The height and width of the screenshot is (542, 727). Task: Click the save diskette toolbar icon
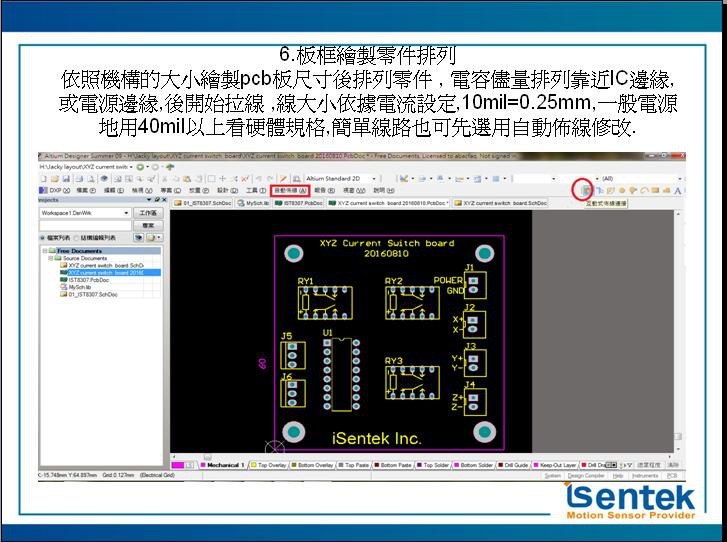click(x=66, y=179)
